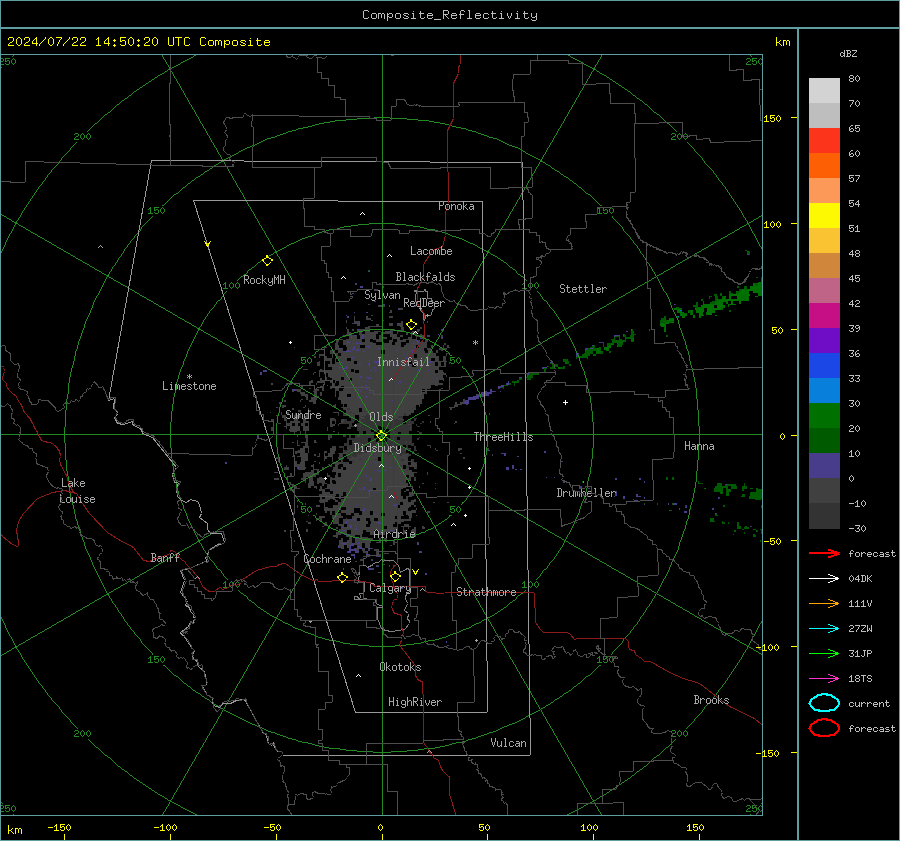Click the yellow diamond marker near Cochrane
The image size is (900, 841).
pyautogui.click(x=342, y=577)
